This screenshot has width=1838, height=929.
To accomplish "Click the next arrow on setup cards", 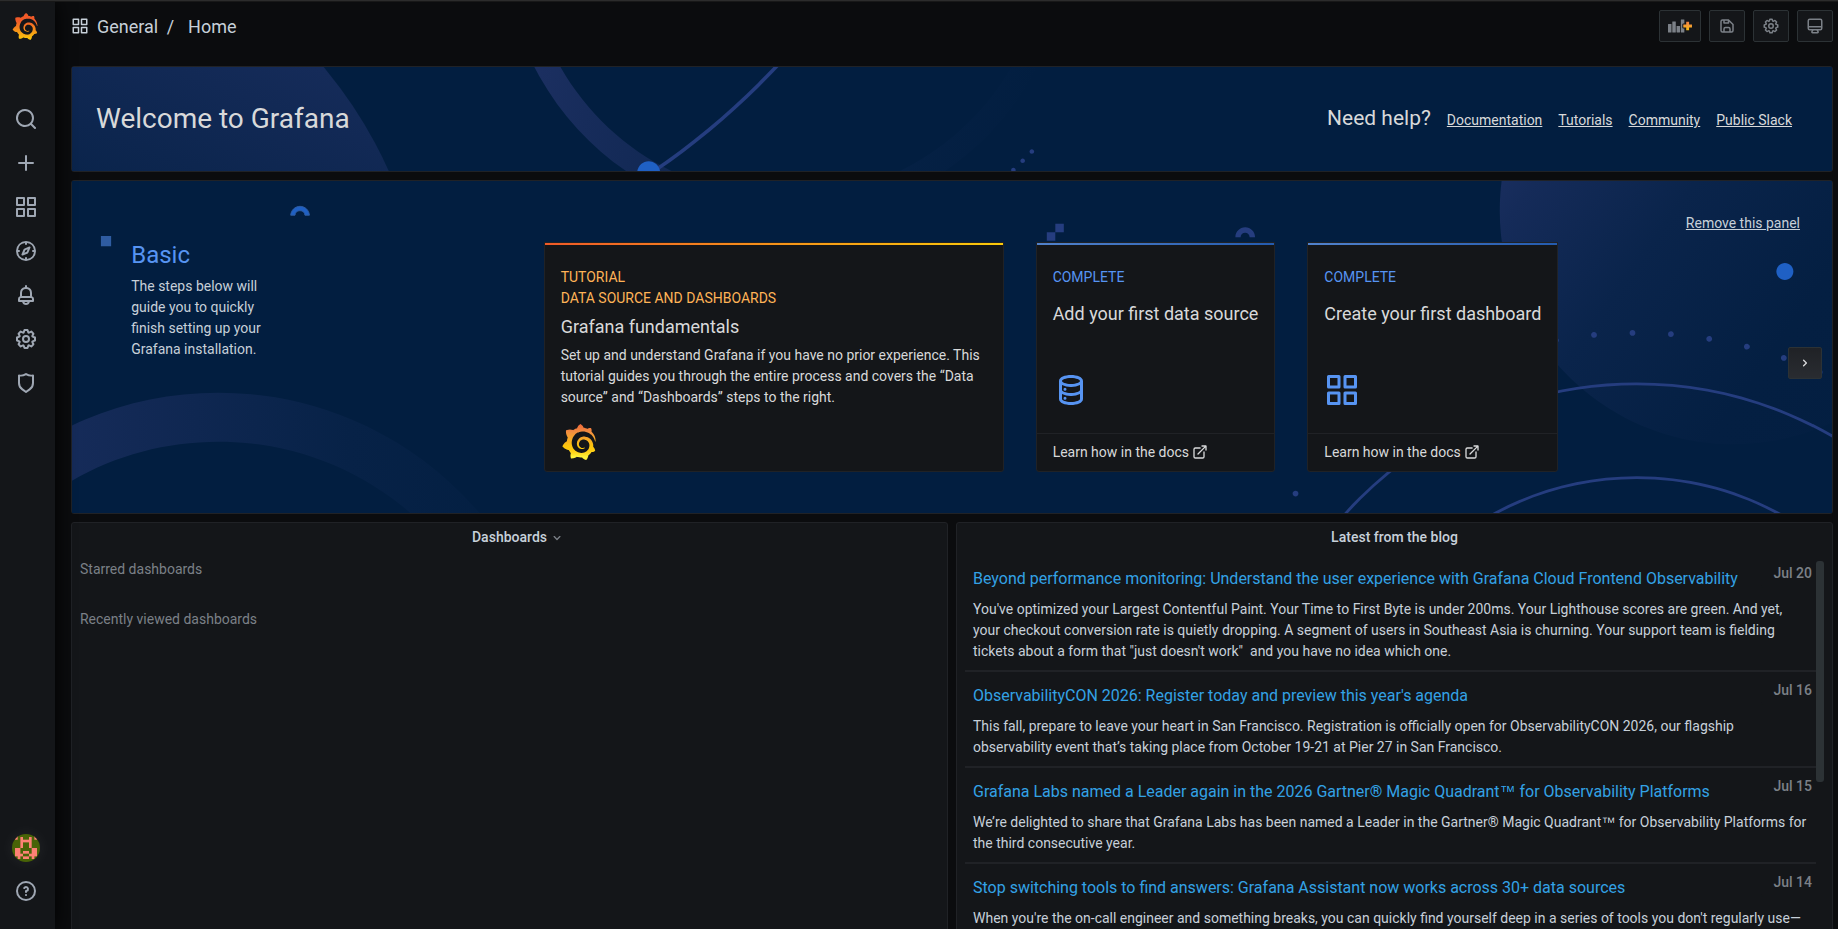I will (x=1805, y=363).
